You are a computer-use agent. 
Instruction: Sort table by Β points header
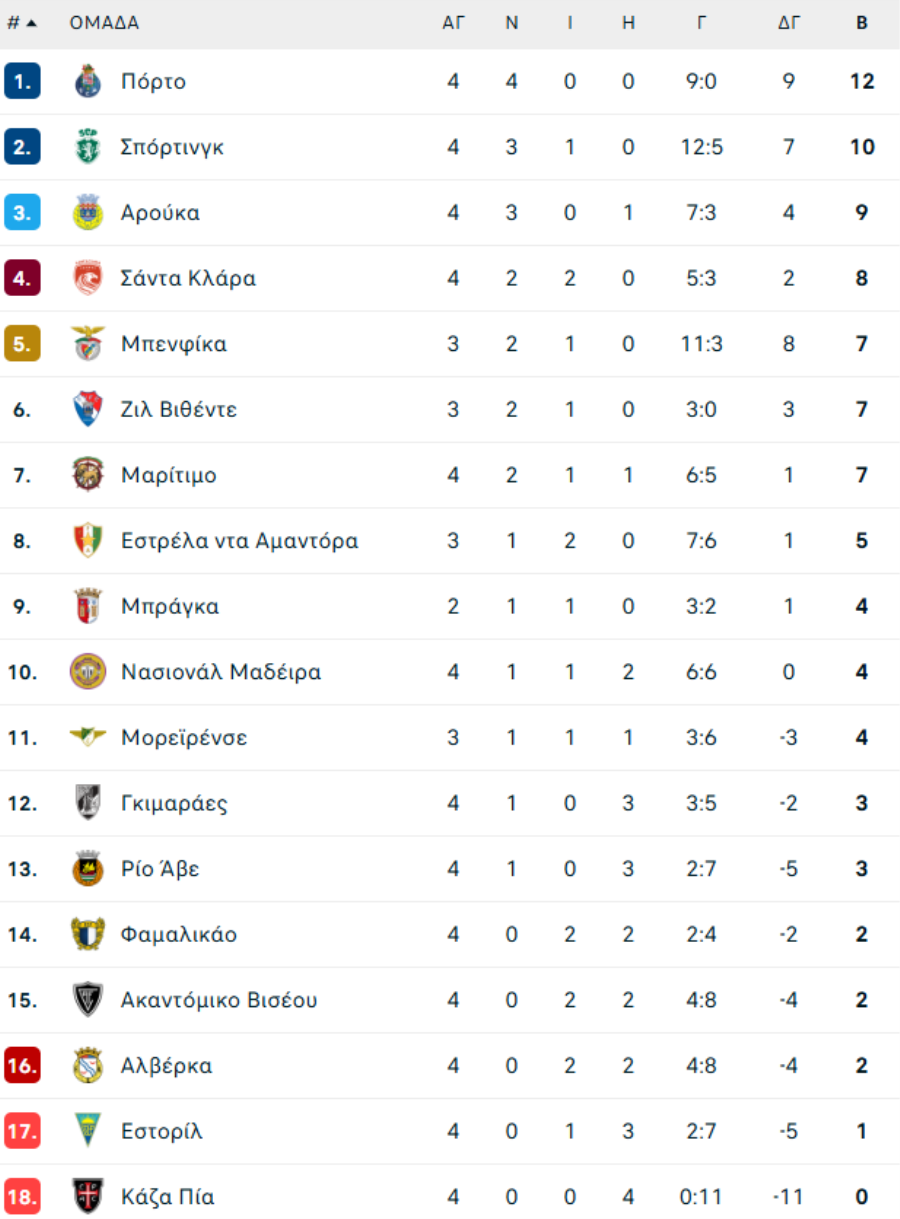point(862,23)
